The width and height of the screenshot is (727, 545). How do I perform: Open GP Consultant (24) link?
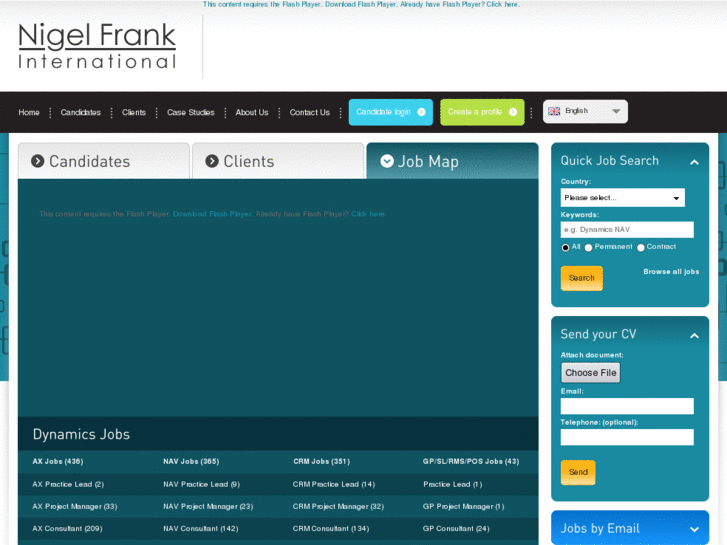456,528
